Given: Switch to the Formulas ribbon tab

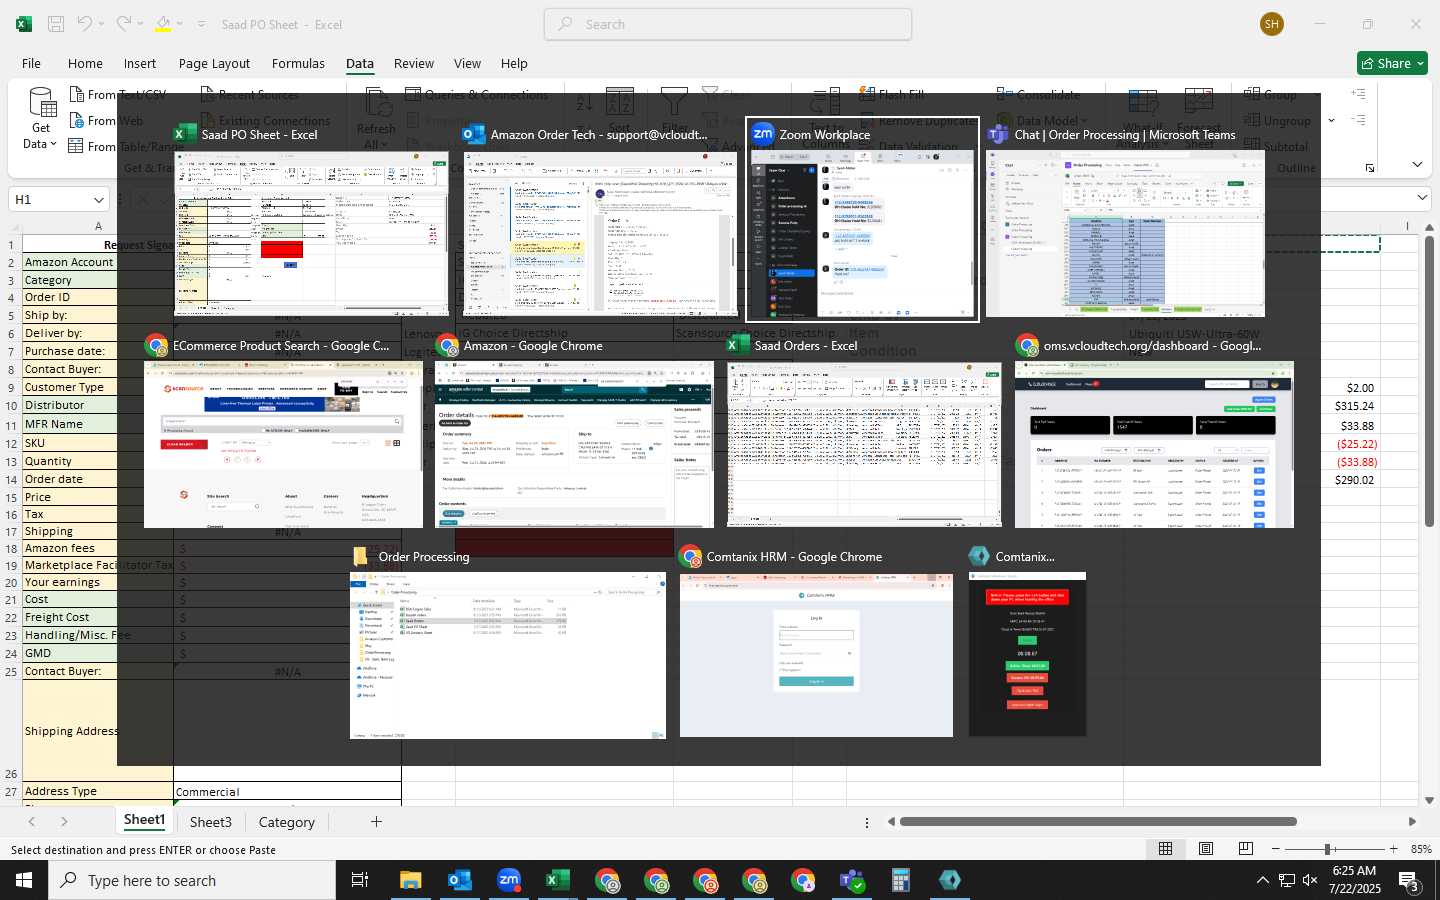Looking at the screenshot, I should 298,63.
